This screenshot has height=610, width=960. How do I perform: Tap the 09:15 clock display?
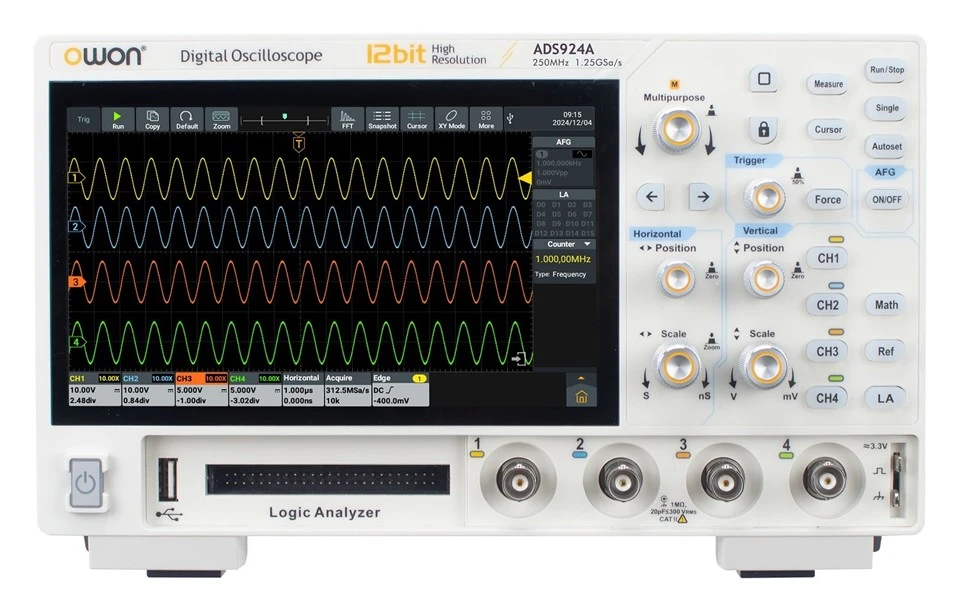coord(572,115)
